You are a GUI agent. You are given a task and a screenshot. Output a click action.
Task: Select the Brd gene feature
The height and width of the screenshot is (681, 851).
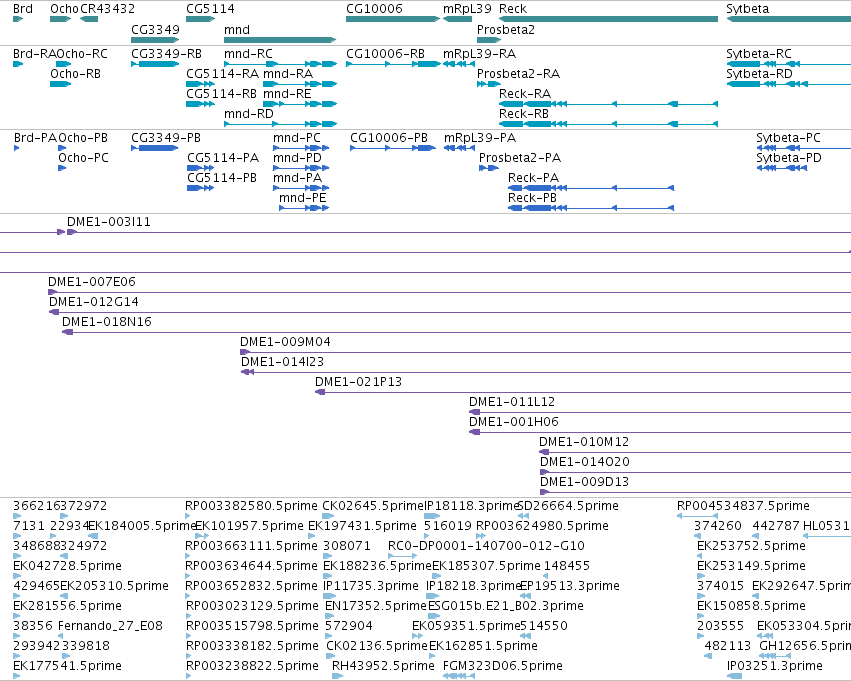[18, 19]
